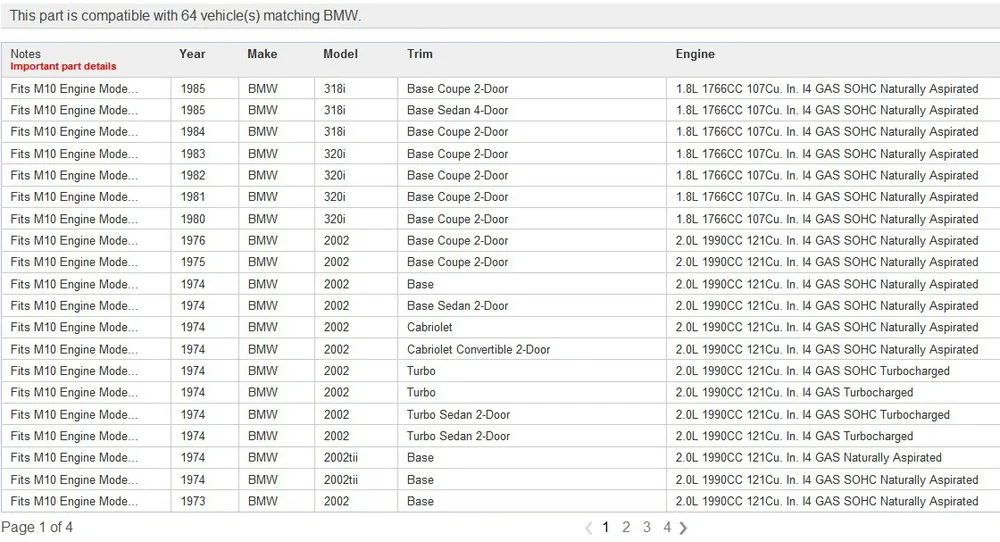Click 'Base Coupe 2-Door' in the 1976 row
1000x542 pixels.
tap(457, 240)
